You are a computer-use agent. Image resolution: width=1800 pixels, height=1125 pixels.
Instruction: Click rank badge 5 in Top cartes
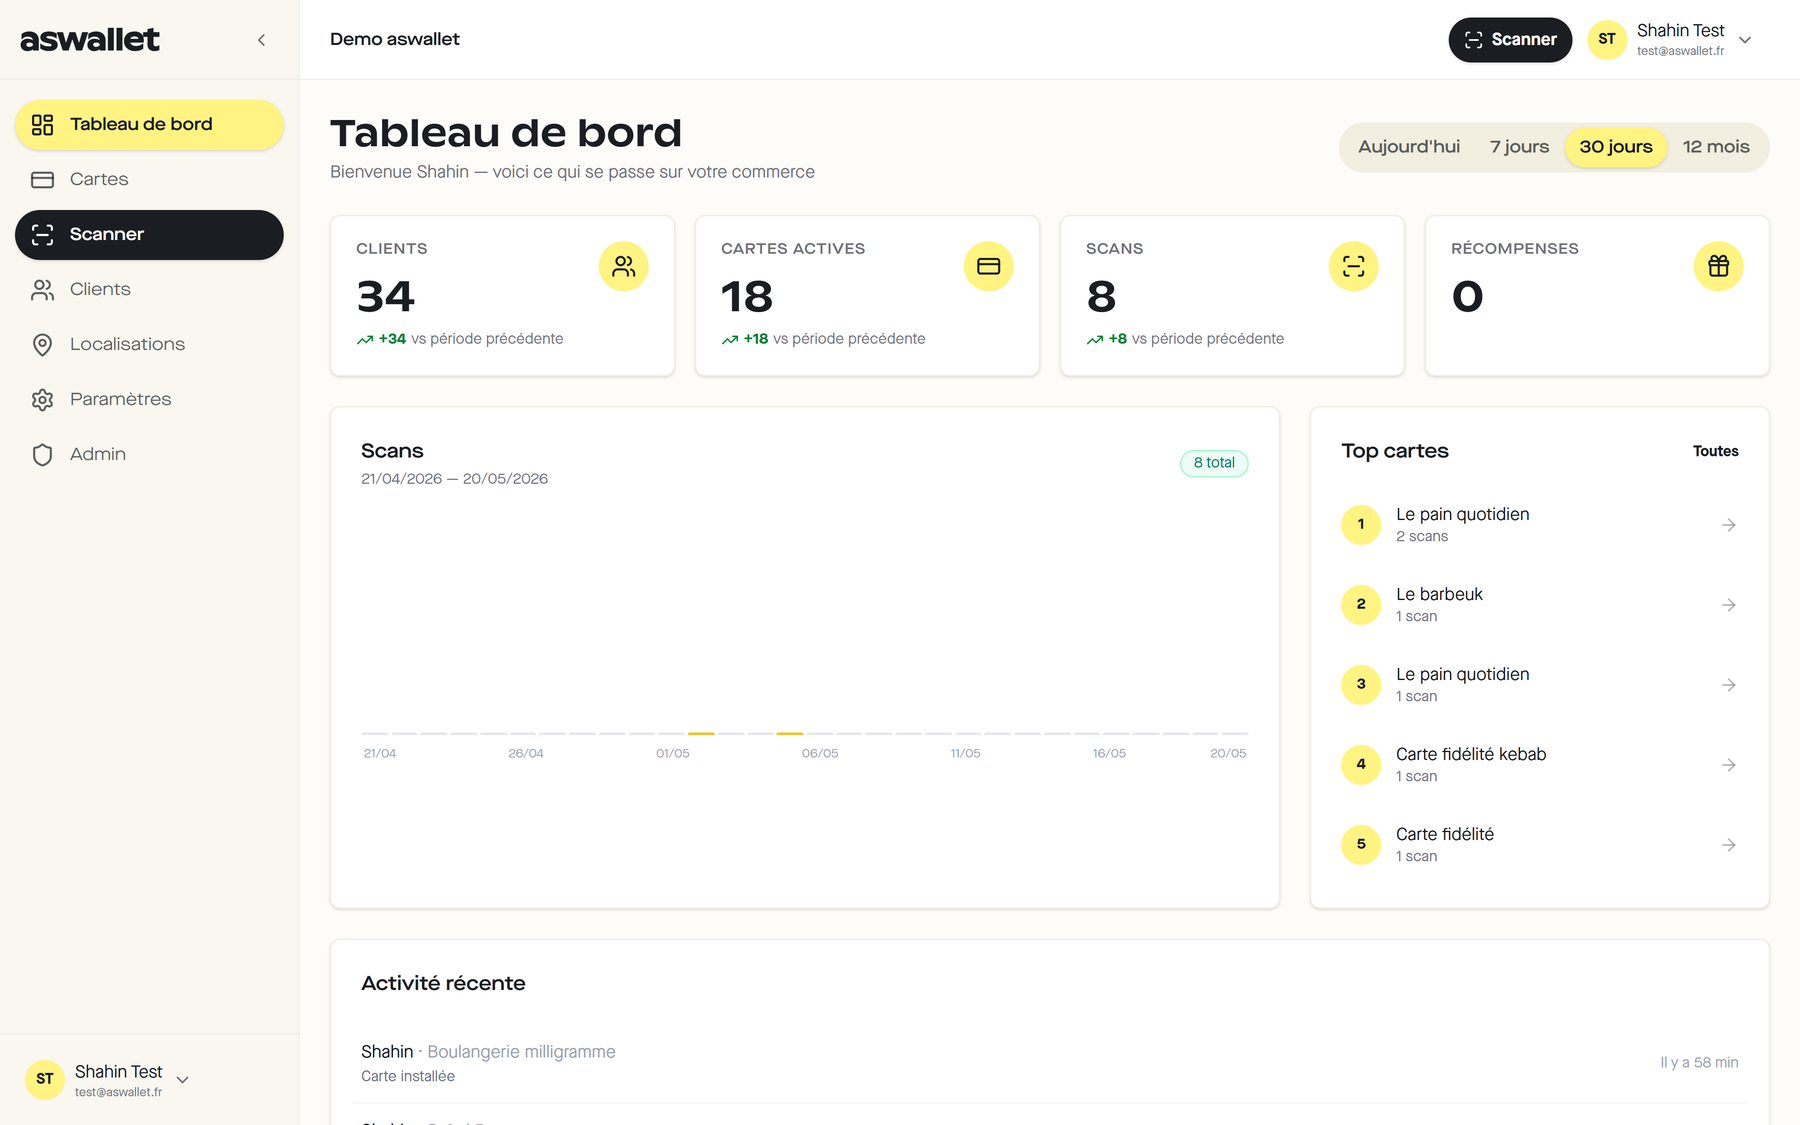pos(1361,845)
